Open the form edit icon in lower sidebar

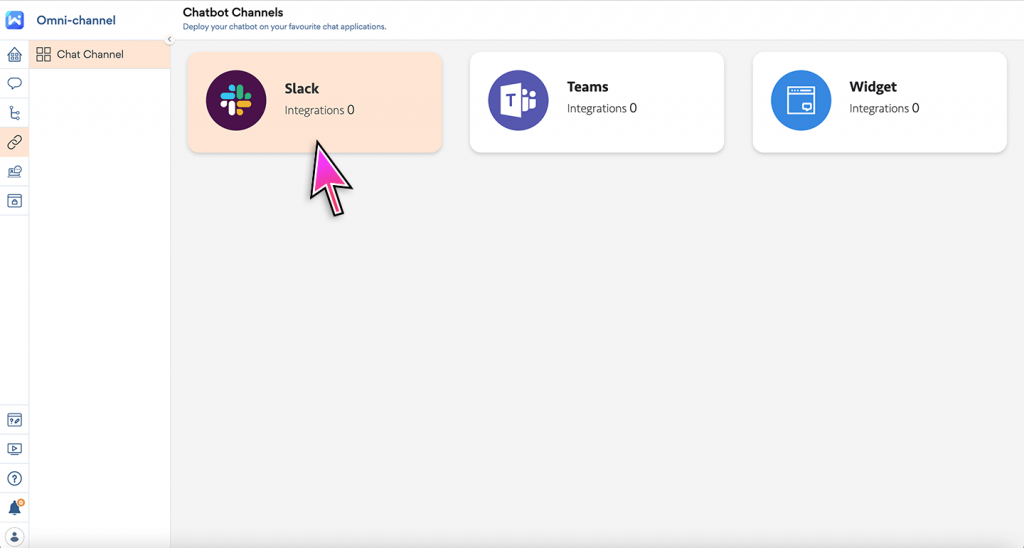(14, 420)
